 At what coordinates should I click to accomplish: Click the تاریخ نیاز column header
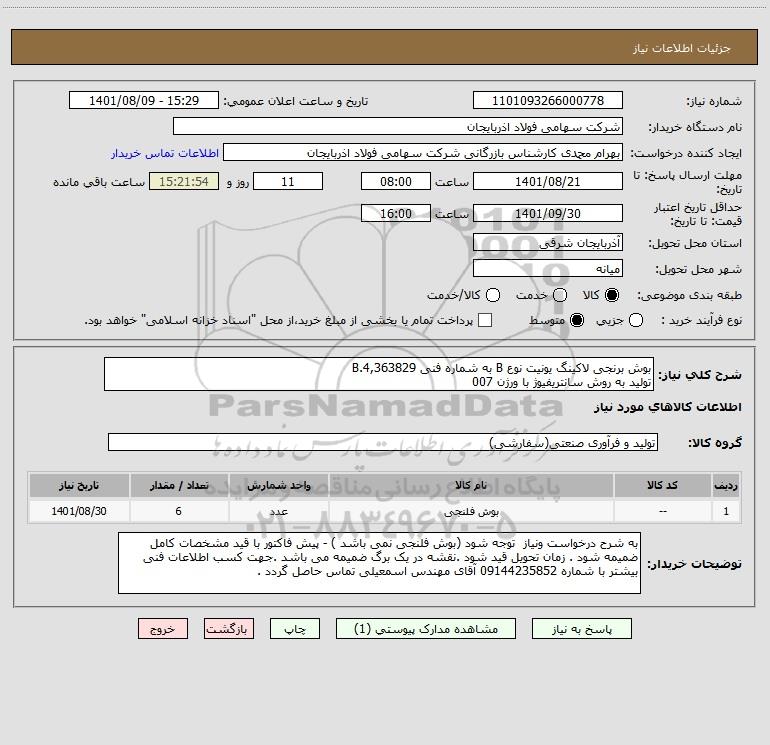[79, 485]
